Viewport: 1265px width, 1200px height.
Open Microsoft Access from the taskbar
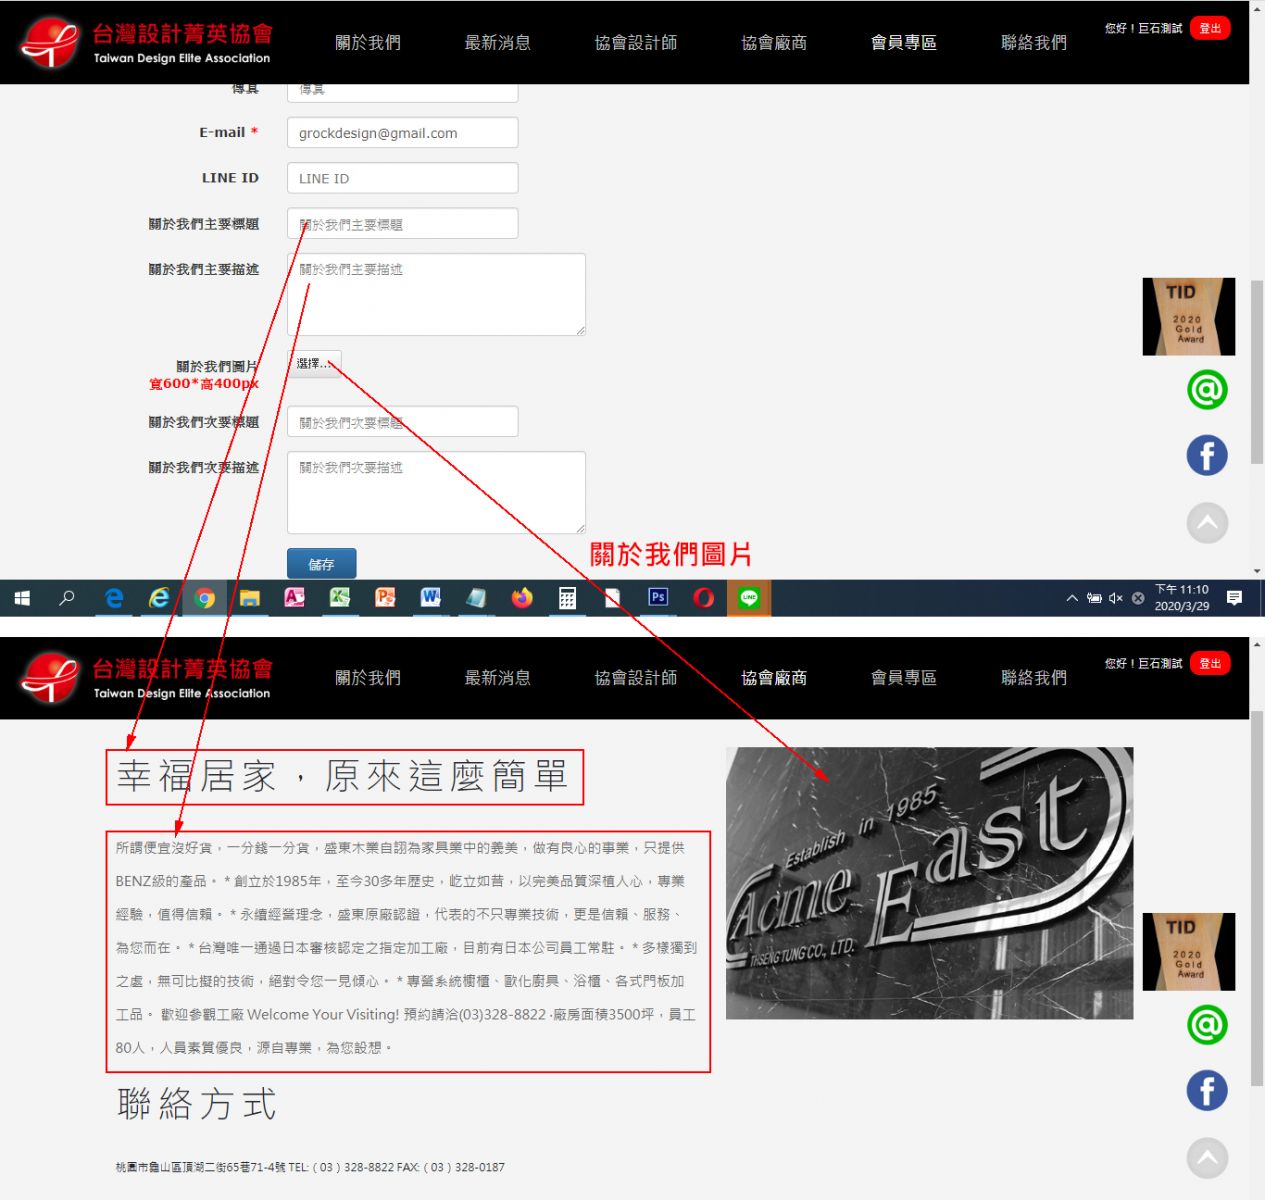pyautogui.click(x=294, y=598)
